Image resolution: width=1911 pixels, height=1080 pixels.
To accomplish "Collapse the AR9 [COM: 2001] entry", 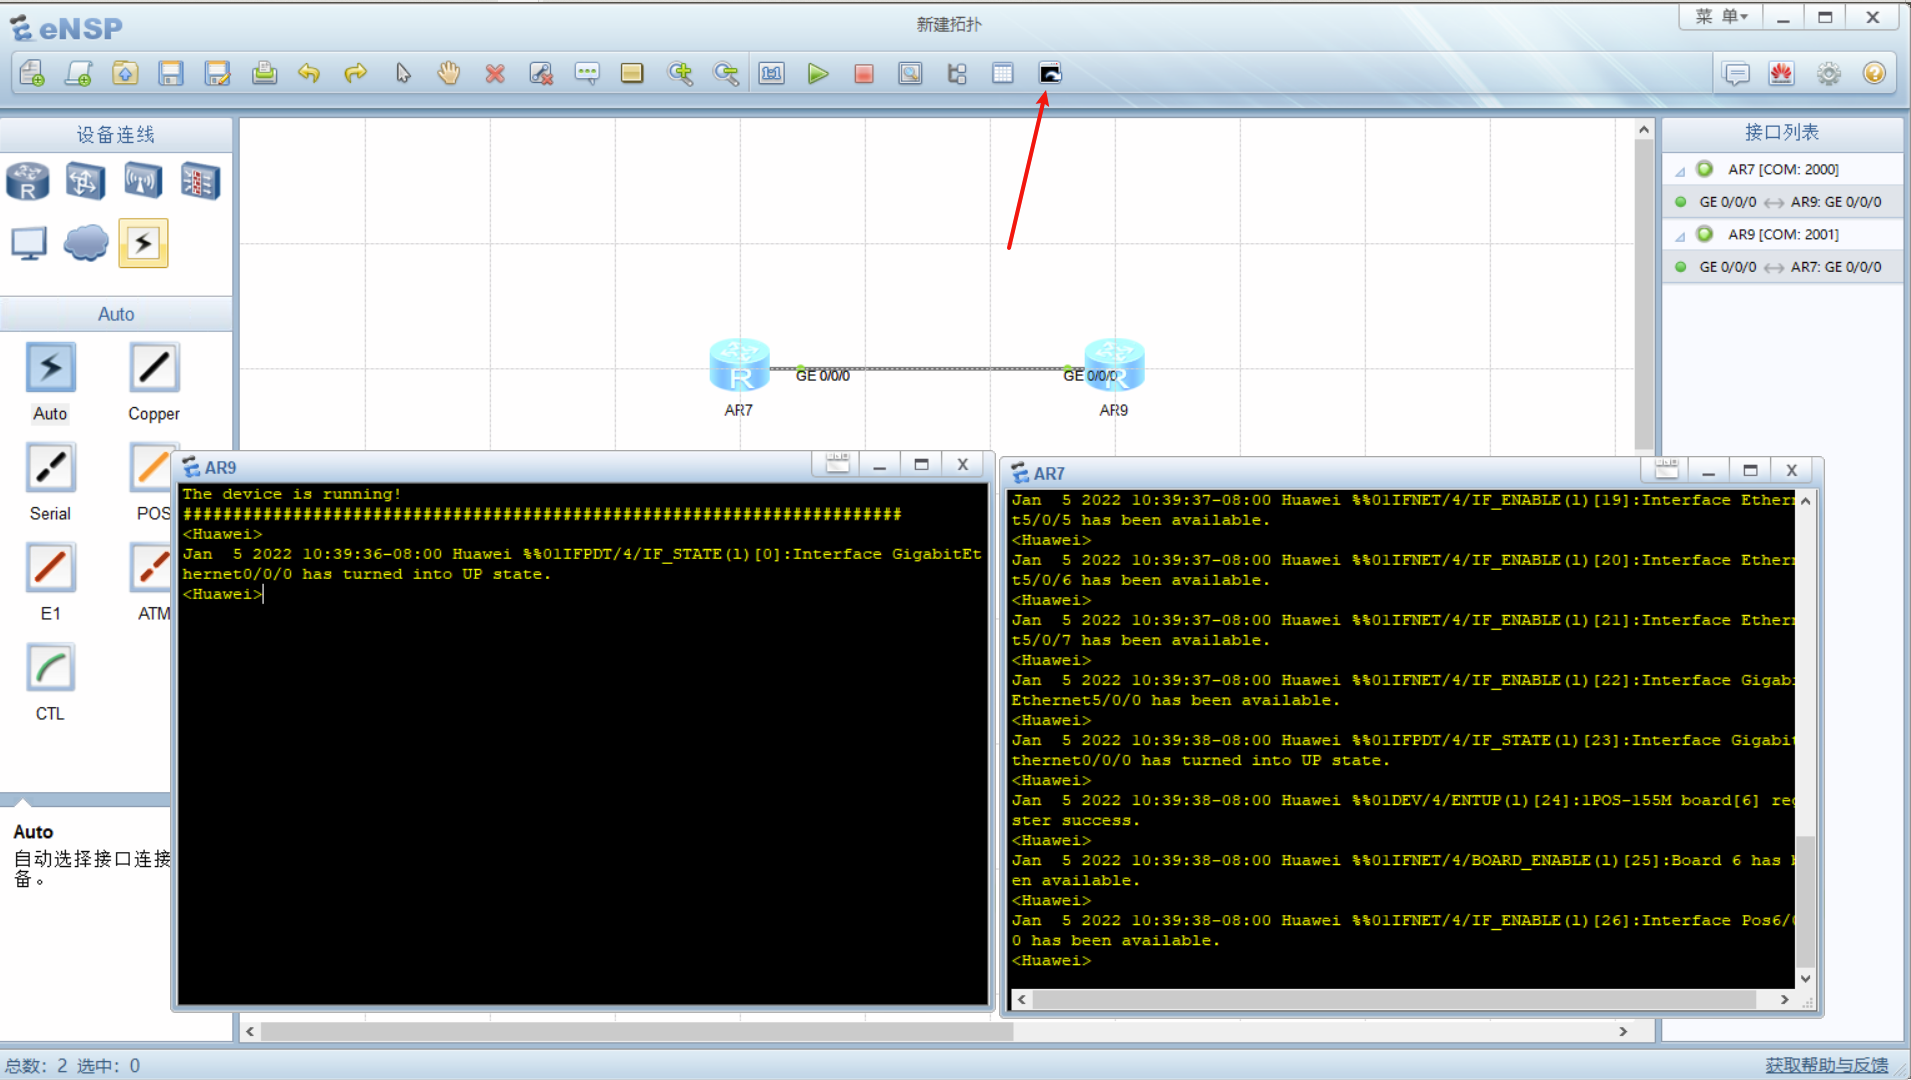I will (1680, 237).
